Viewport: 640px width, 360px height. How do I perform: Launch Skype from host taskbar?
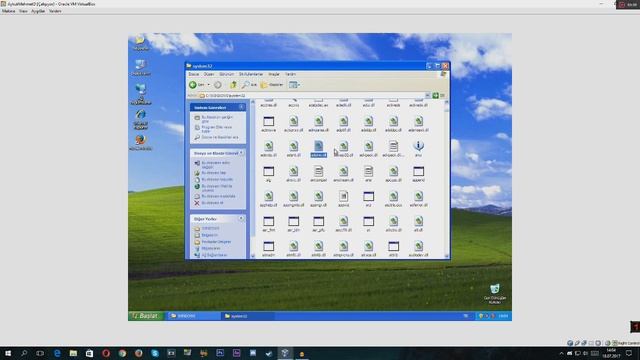tap(155, 353)
